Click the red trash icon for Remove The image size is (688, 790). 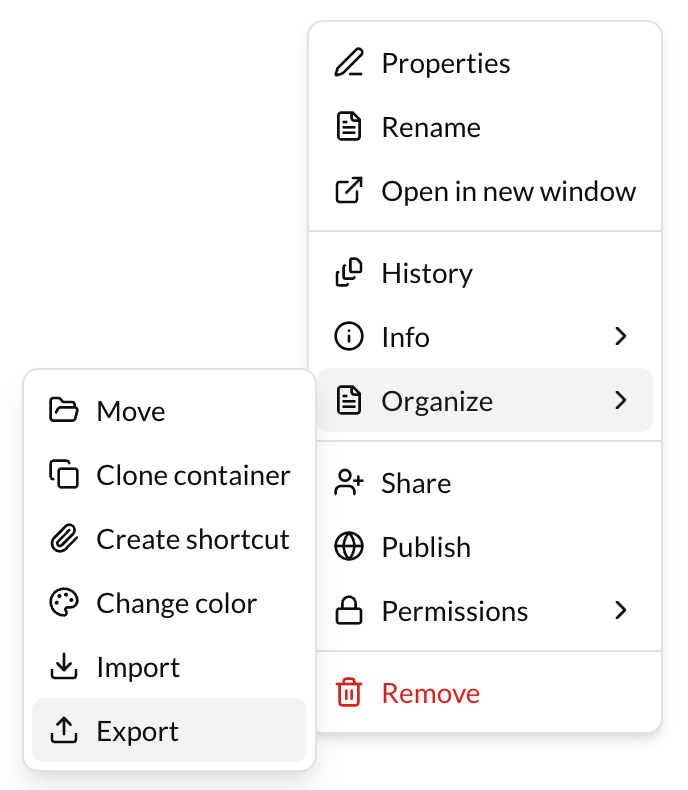coord(348,694)
